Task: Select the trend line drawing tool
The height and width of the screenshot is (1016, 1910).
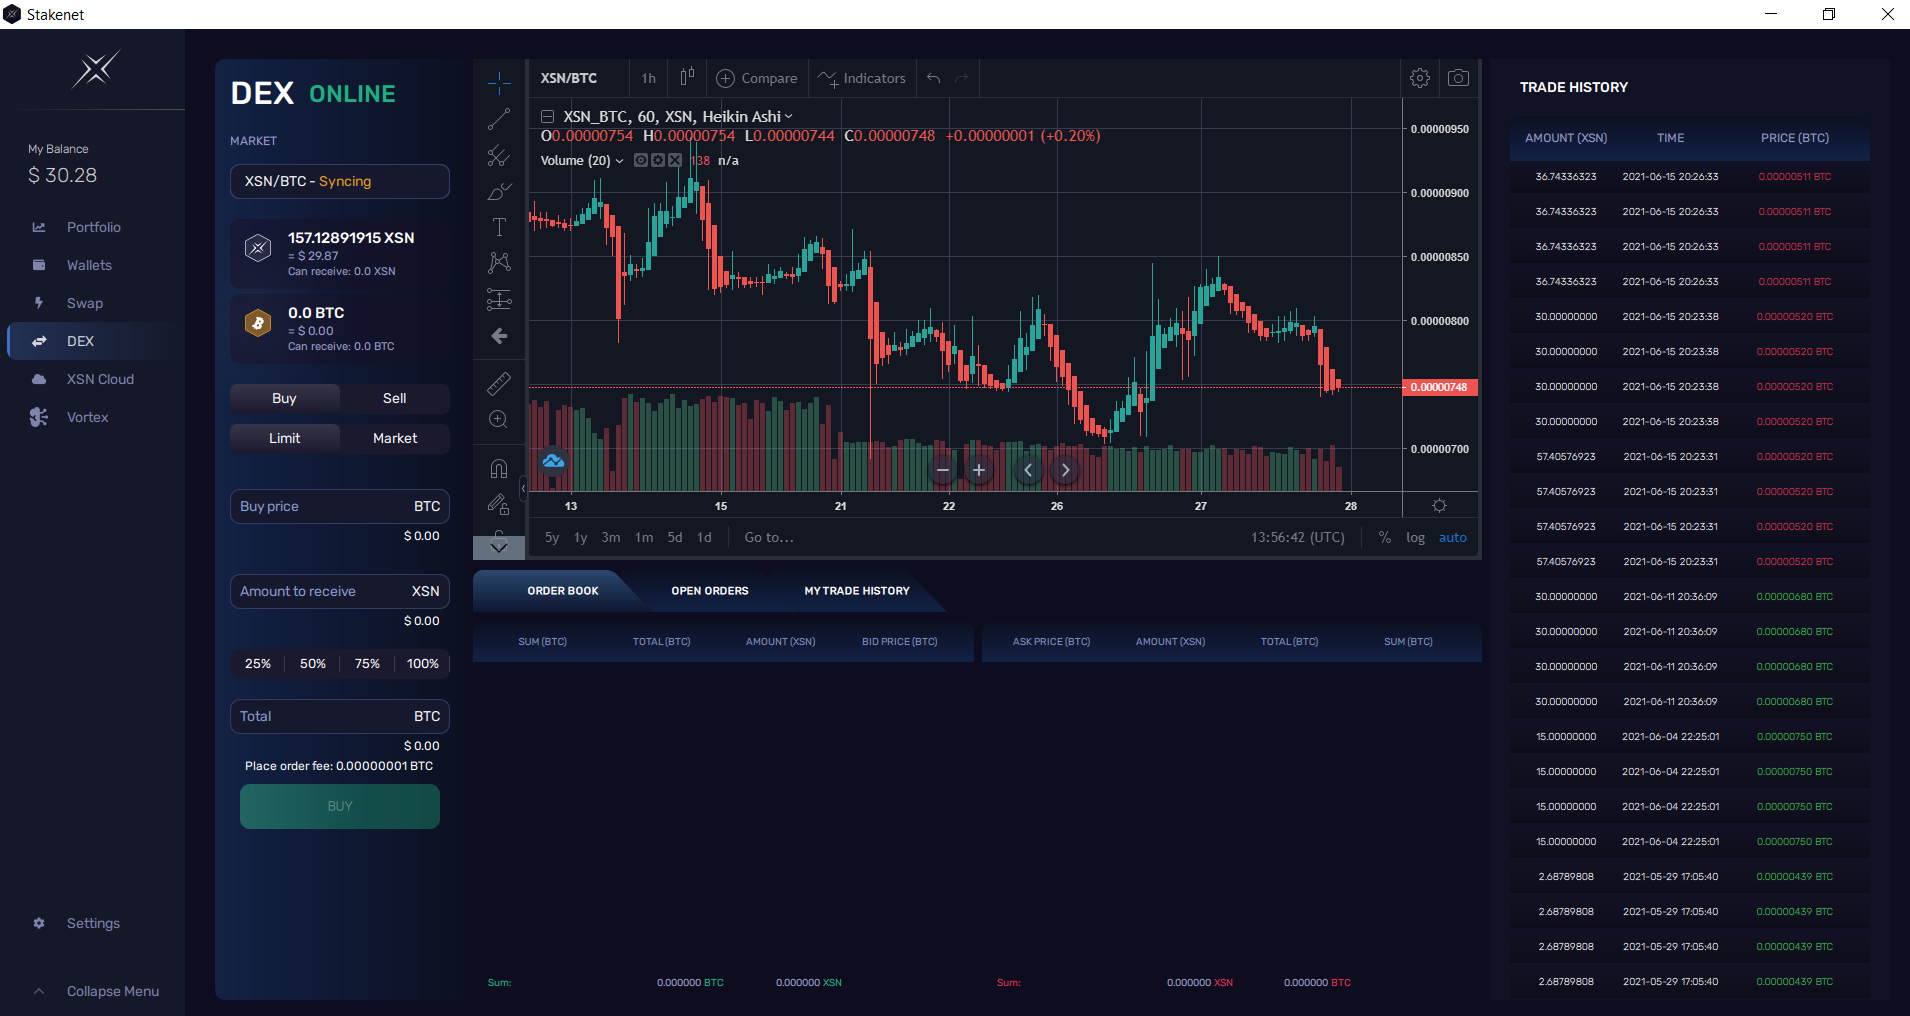Action: [499, 119]
